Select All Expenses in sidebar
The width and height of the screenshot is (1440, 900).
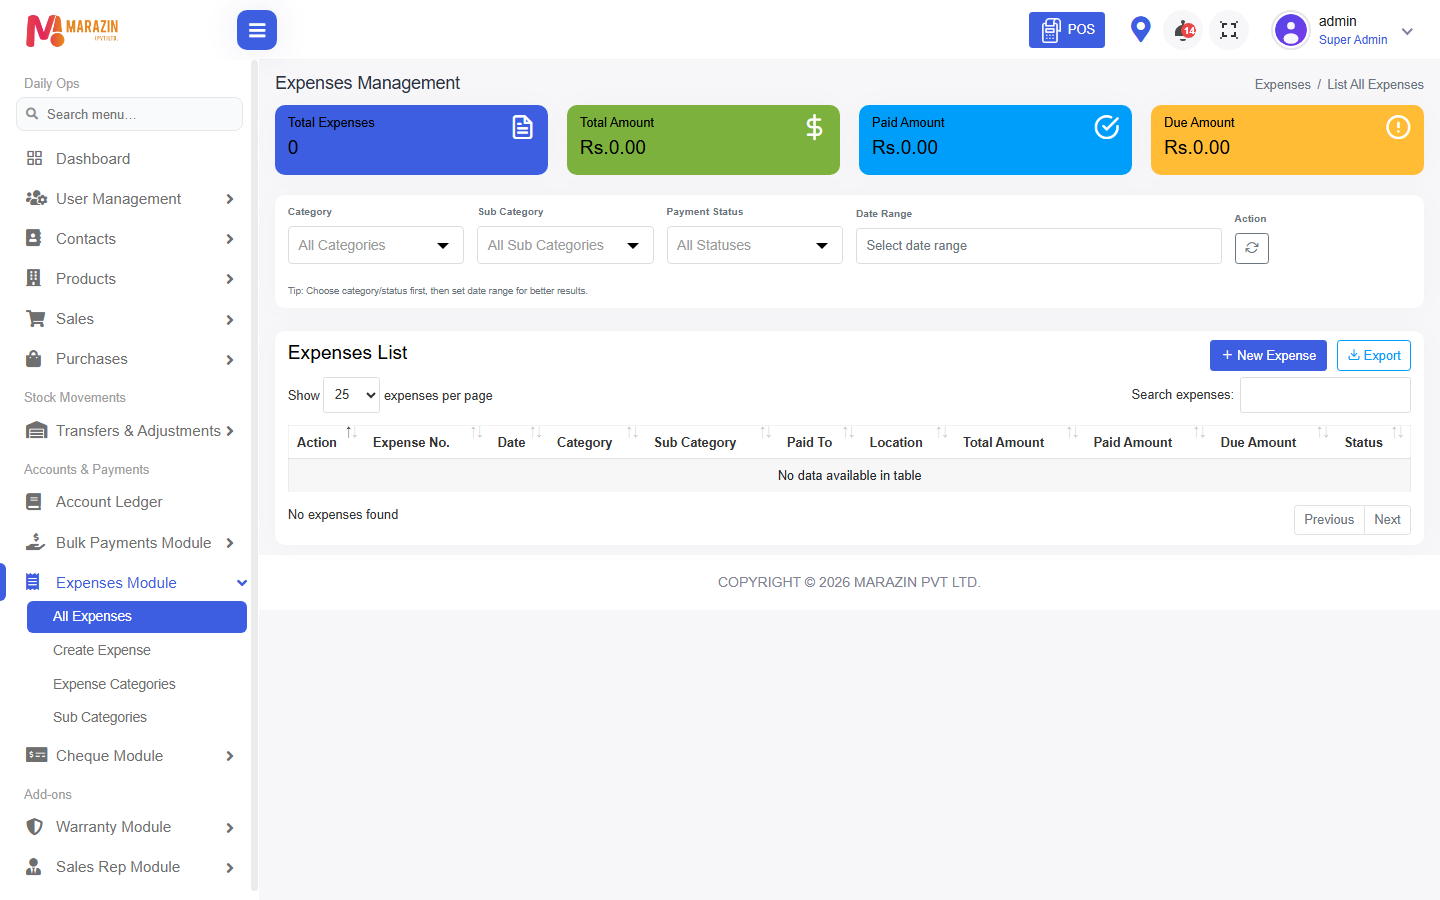tap(137, 617)
